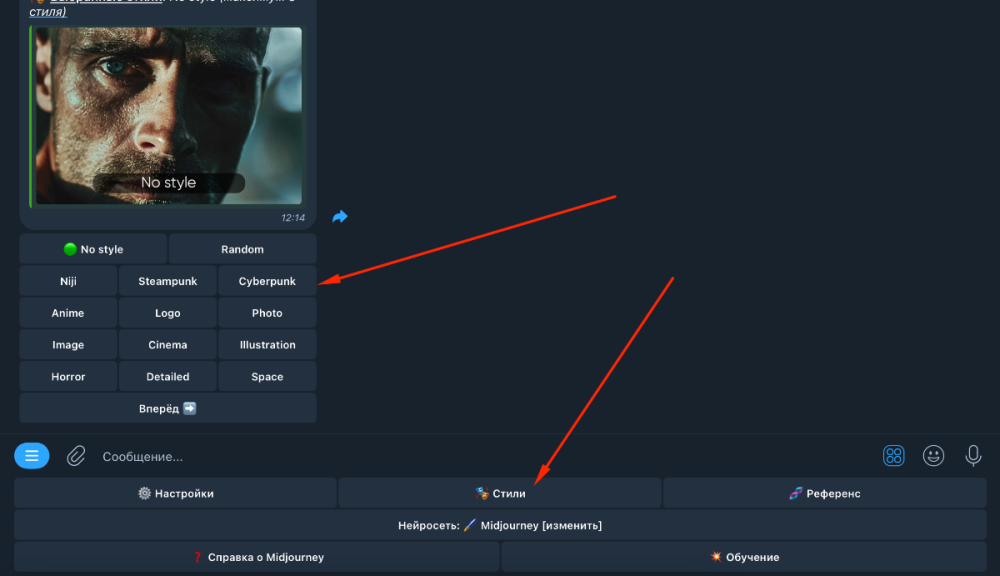Click the microphone voice message icon

pos(973,456)
